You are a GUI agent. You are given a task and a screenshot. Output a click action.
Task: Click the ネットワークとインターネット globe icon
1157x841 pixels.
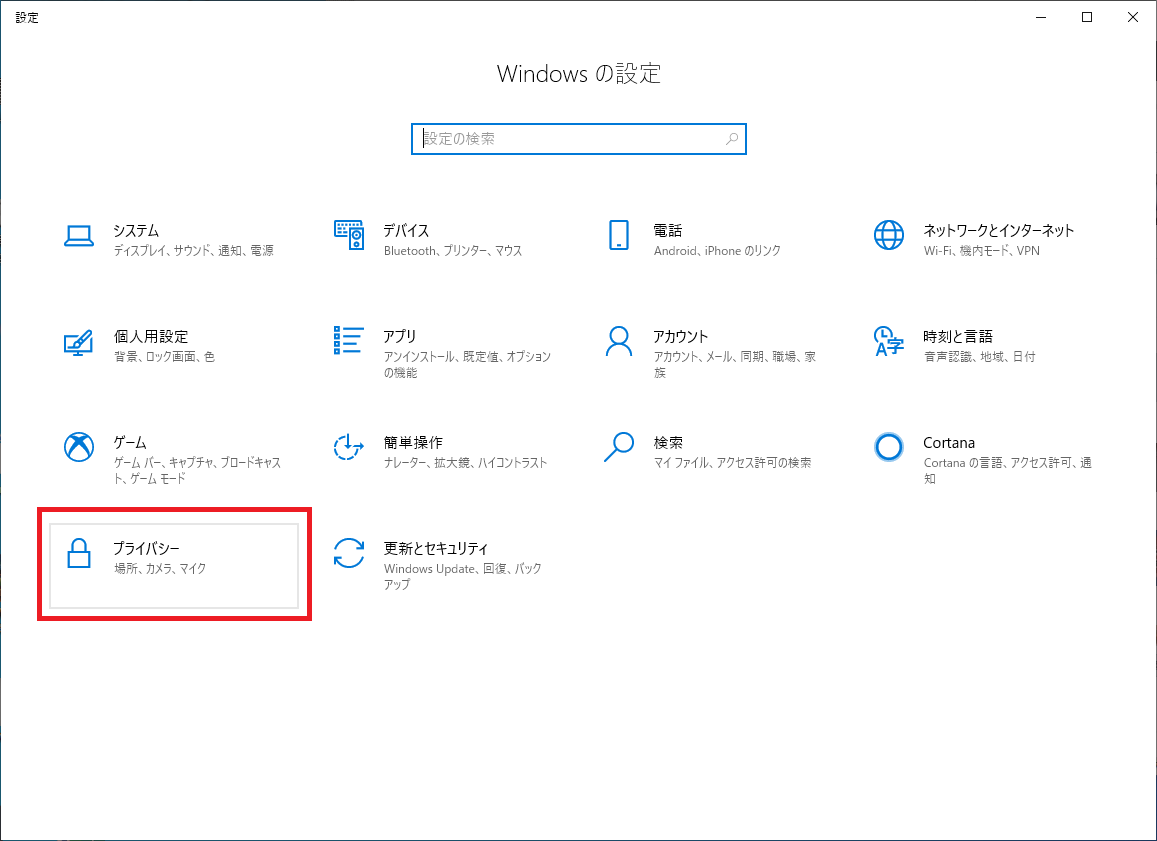pyautogui.click(x=888, y=235)
